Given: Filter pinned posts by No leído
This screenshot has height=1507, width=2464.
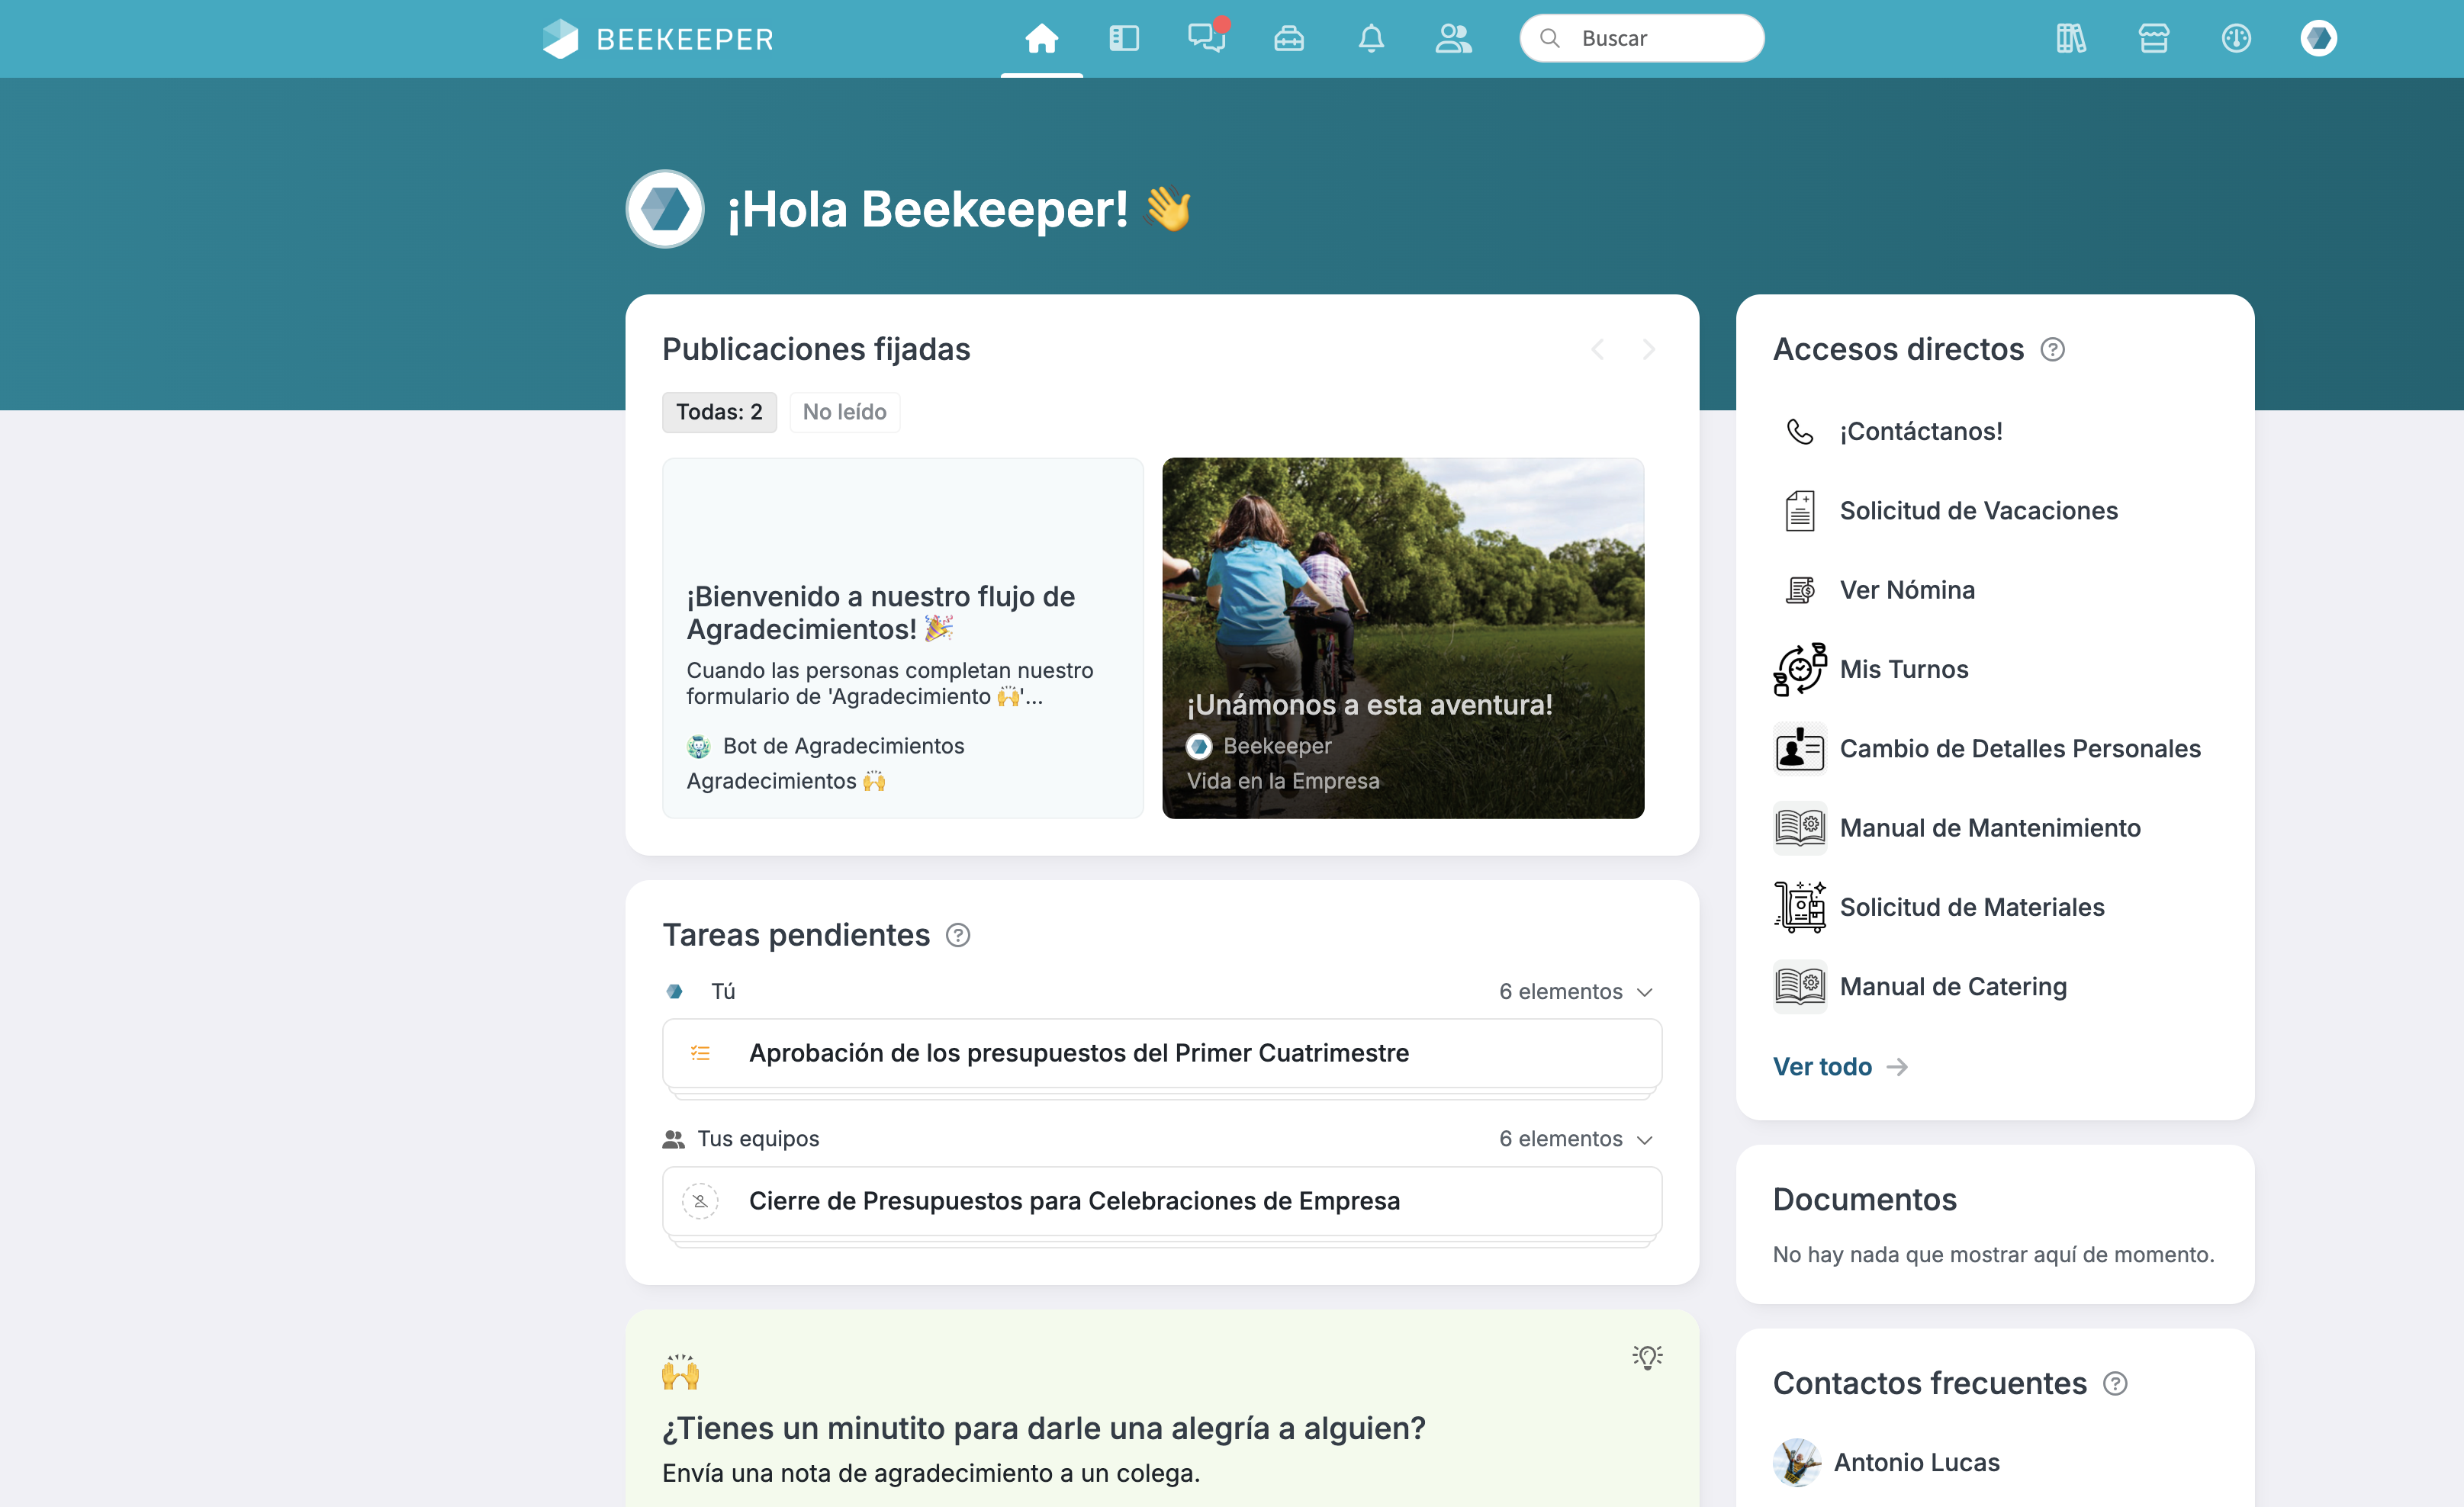Looking at the screenshot, I should [844, 412].
